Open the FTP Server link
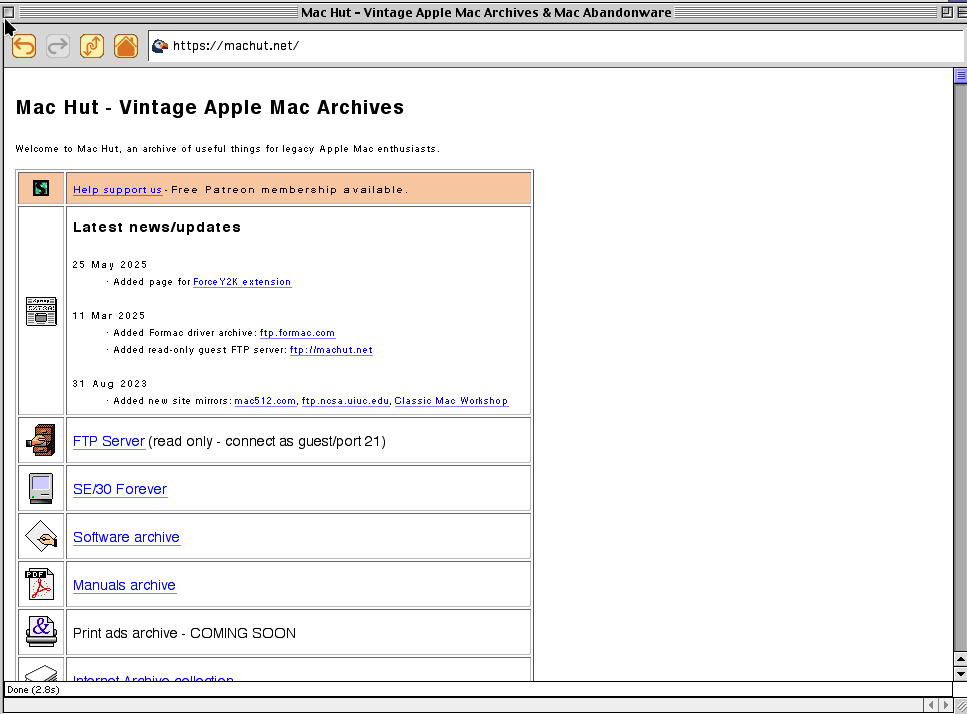 click(x=109, y=441)
